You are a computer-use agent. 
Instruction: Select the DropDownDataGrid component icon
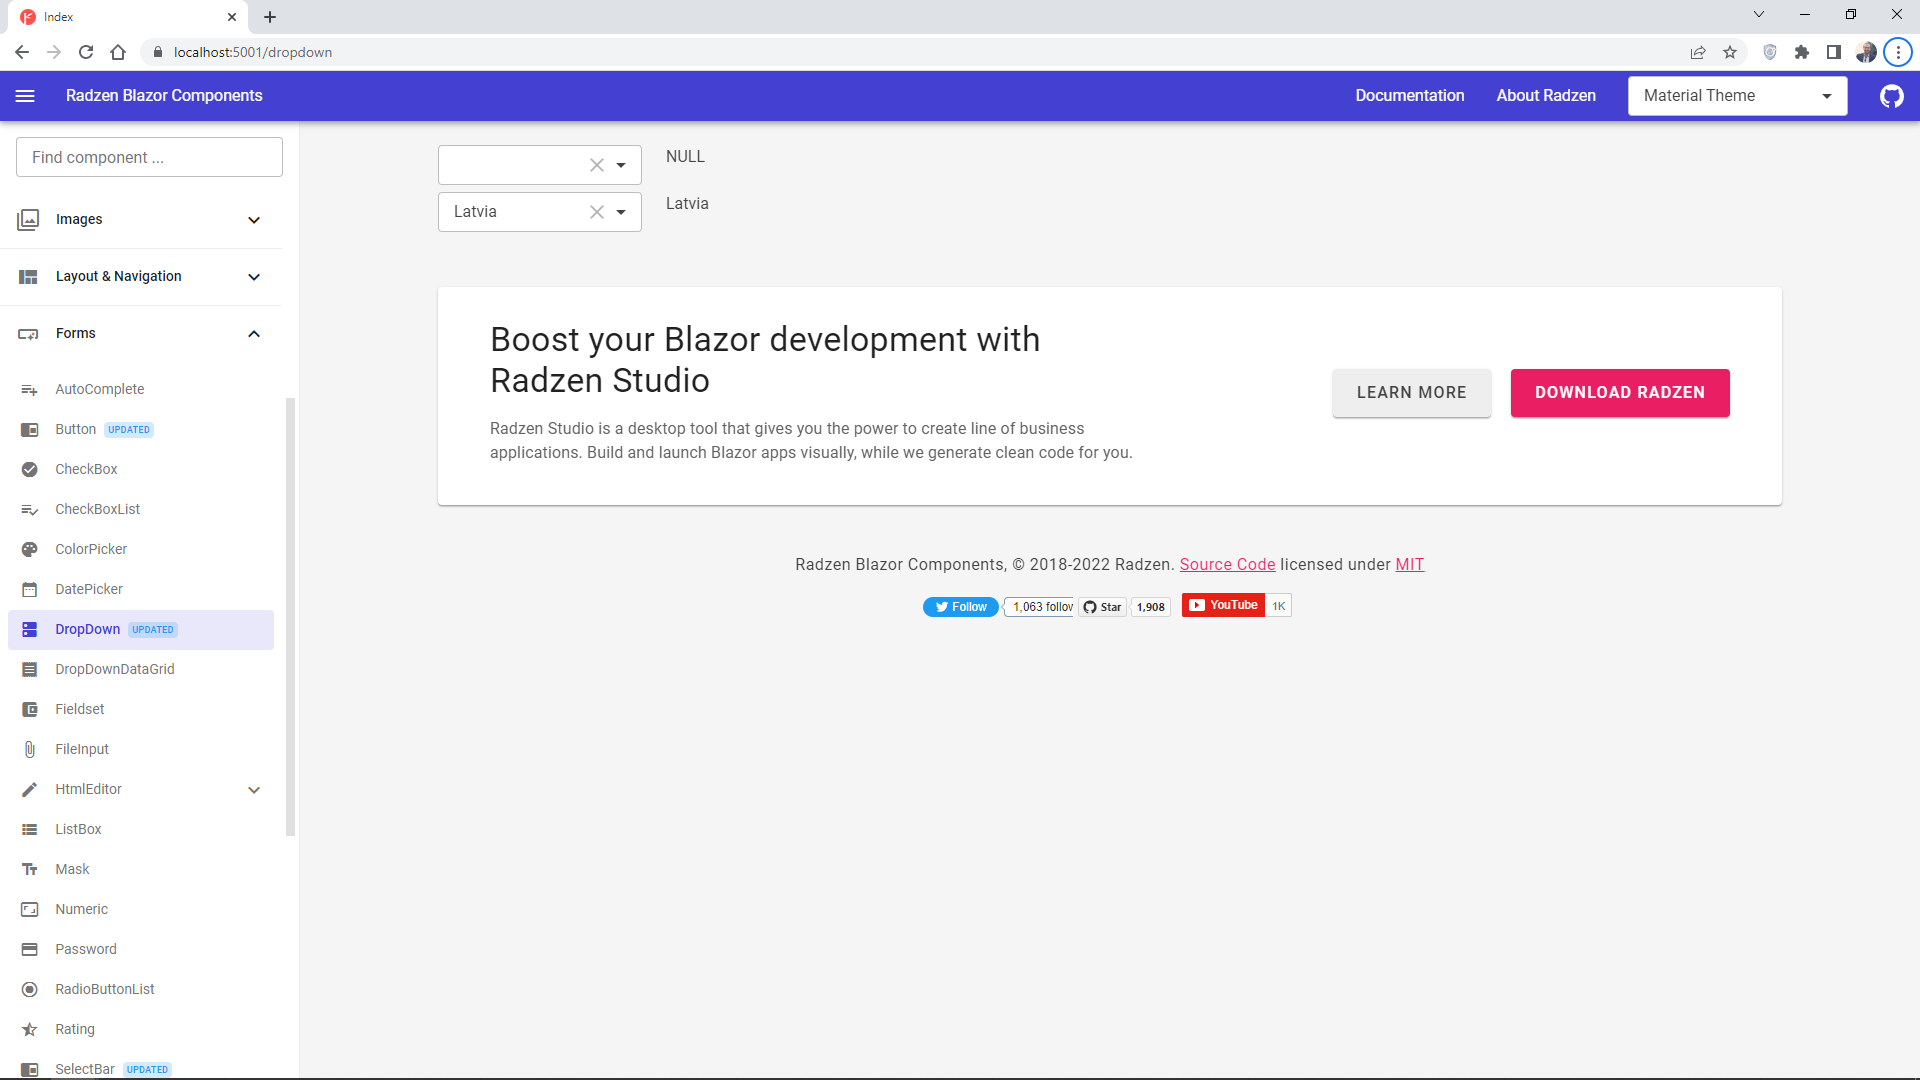pyautogui.click(x=29, y=669)
